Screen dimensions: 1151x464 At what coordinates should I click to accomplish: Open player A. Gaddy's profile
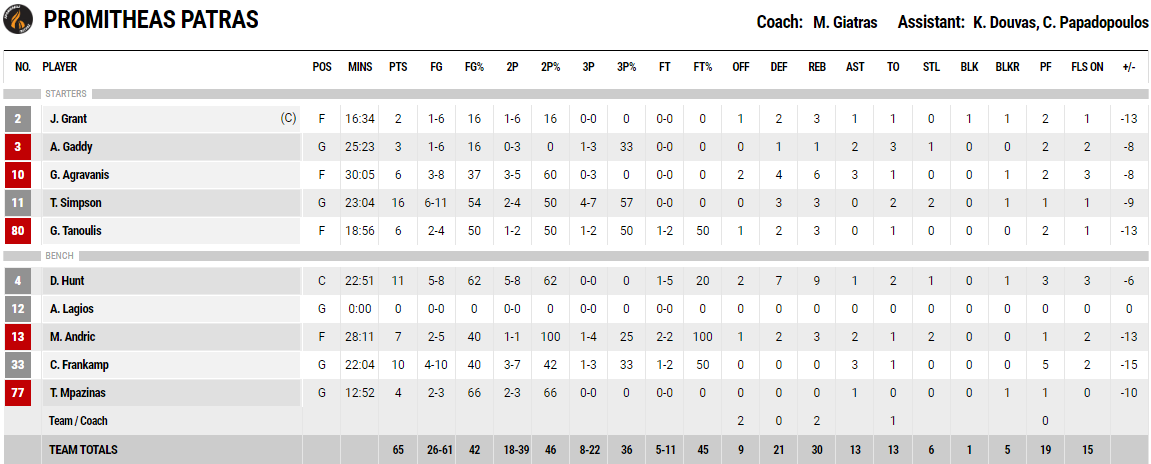tap(71, 147)
